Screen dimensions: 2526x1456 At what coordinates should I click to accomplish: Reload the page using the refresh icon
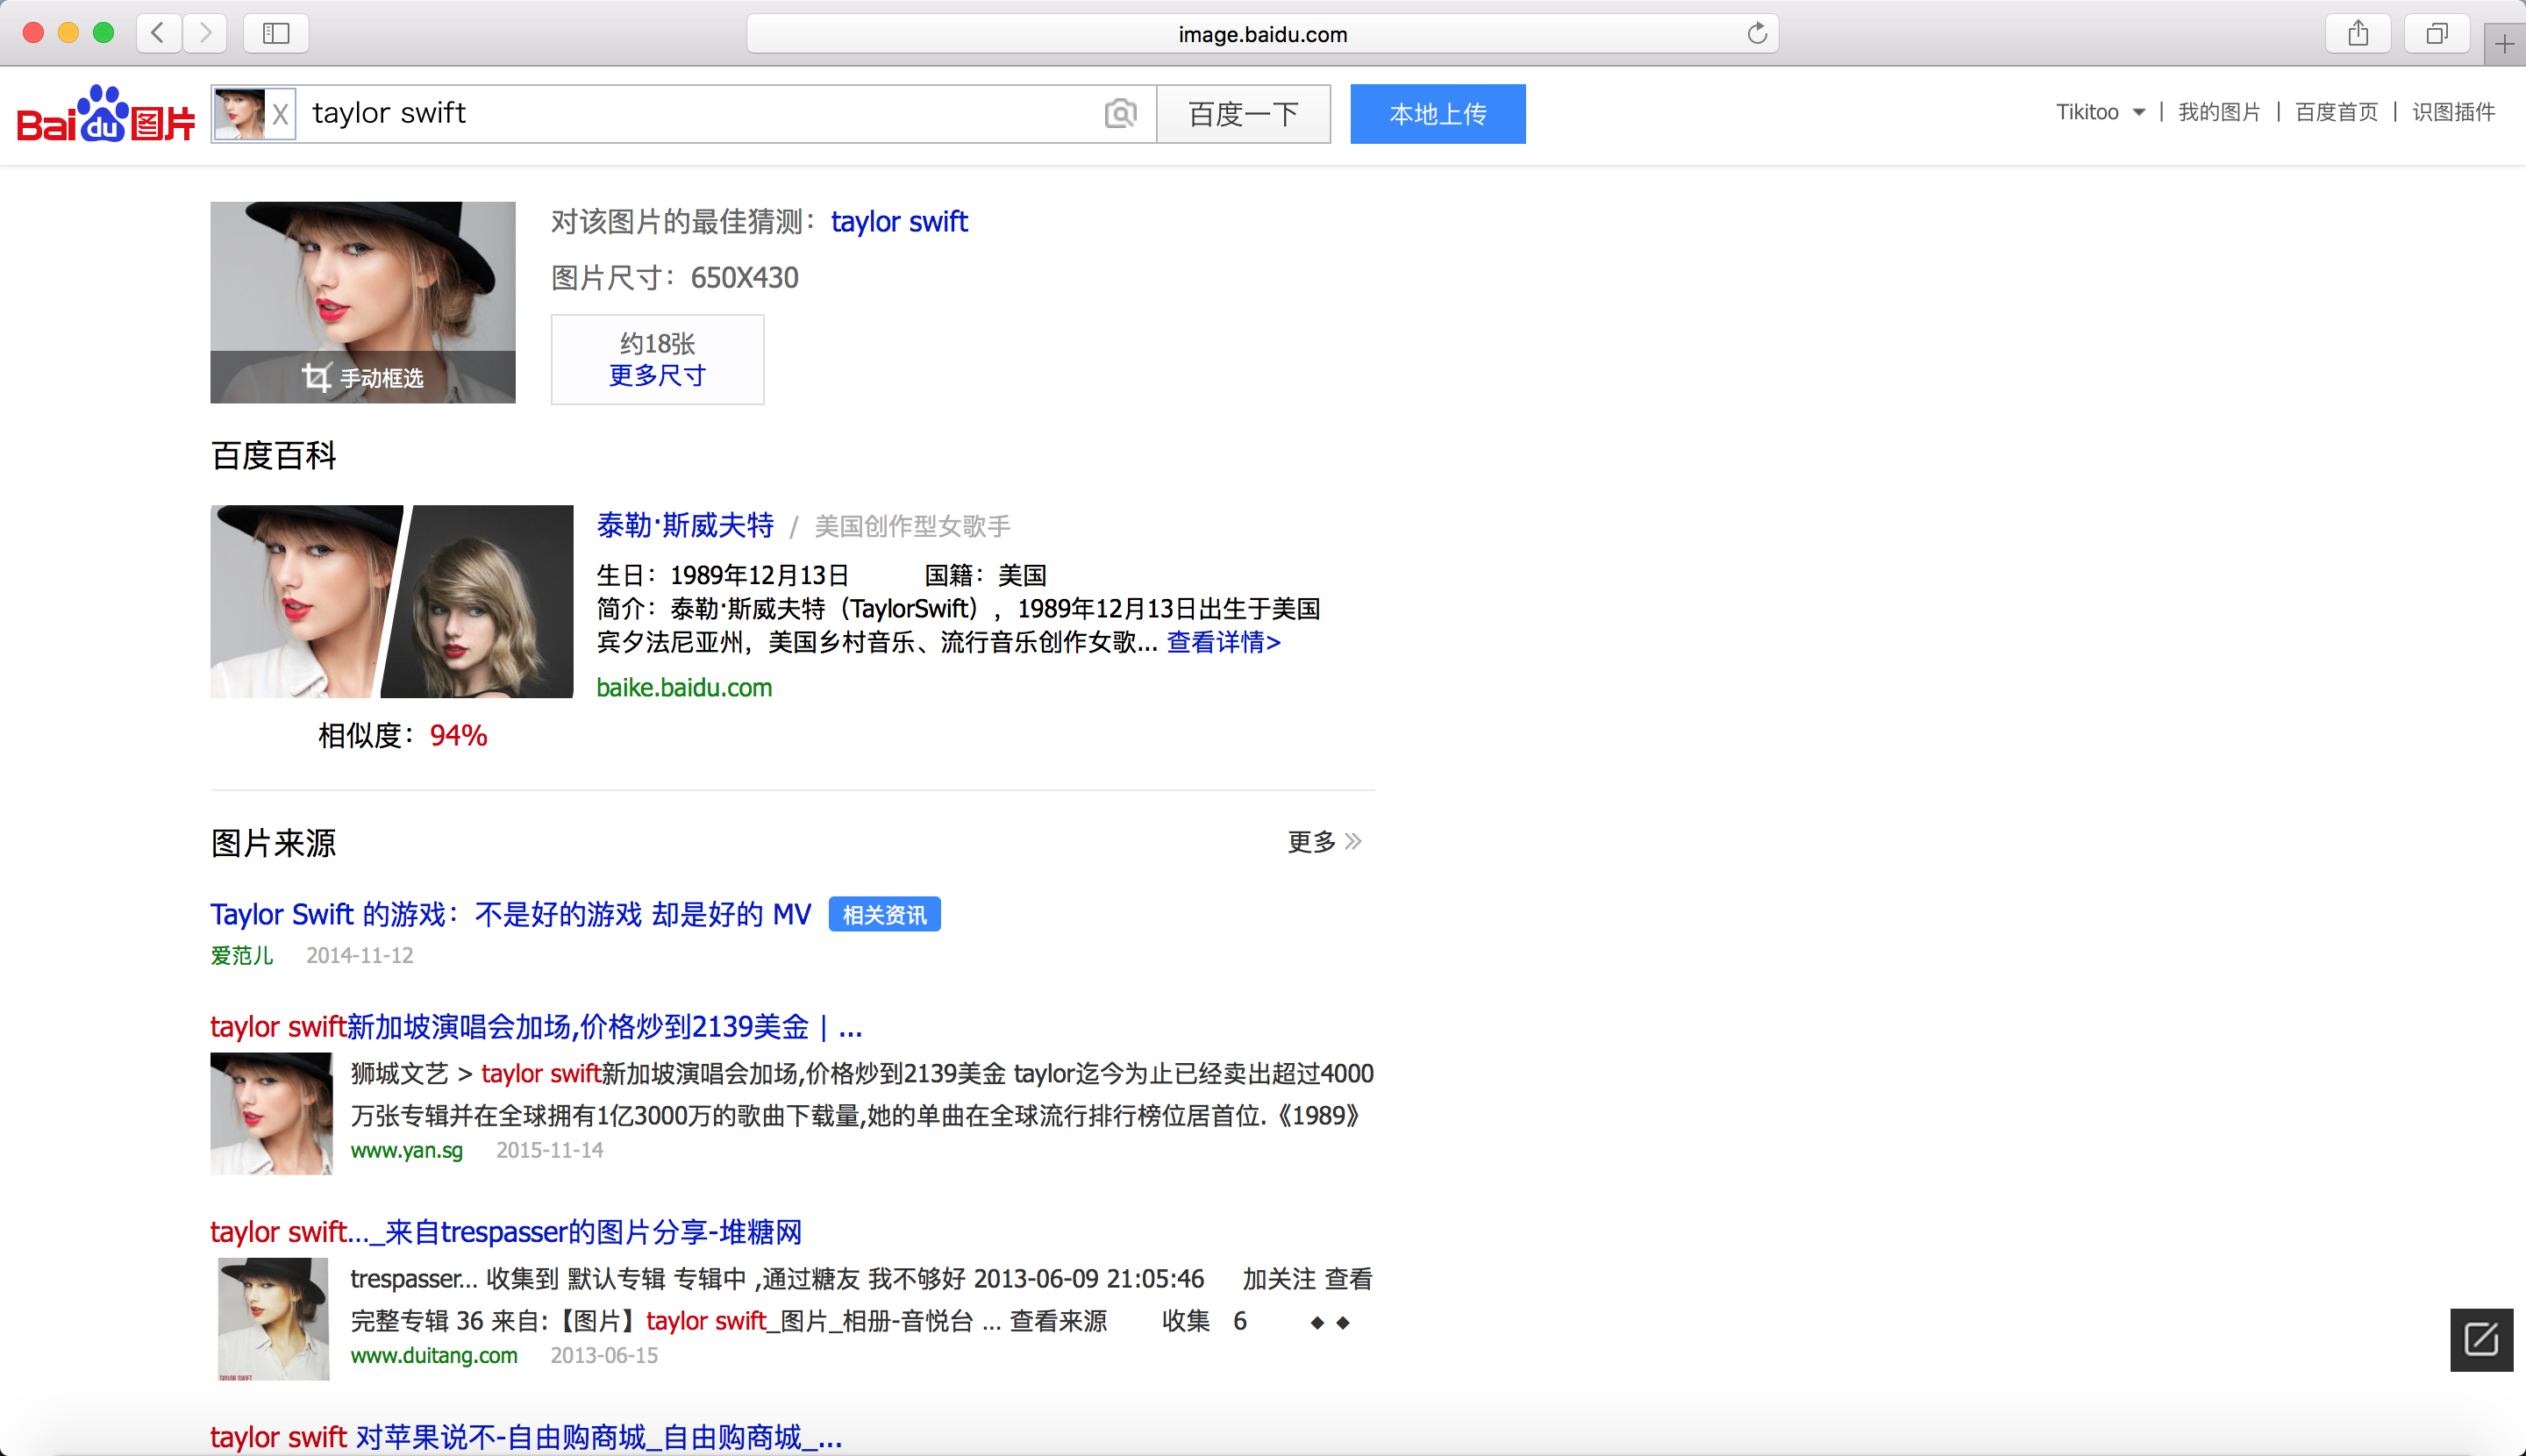click(1757, 34)
